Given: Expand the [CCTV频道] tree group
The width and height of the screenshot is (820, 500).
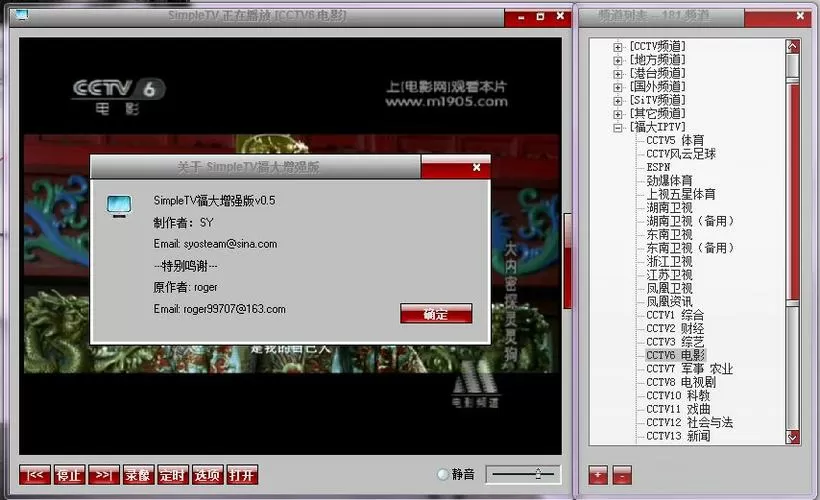Looking at the screenshot, I should (618, 47).
